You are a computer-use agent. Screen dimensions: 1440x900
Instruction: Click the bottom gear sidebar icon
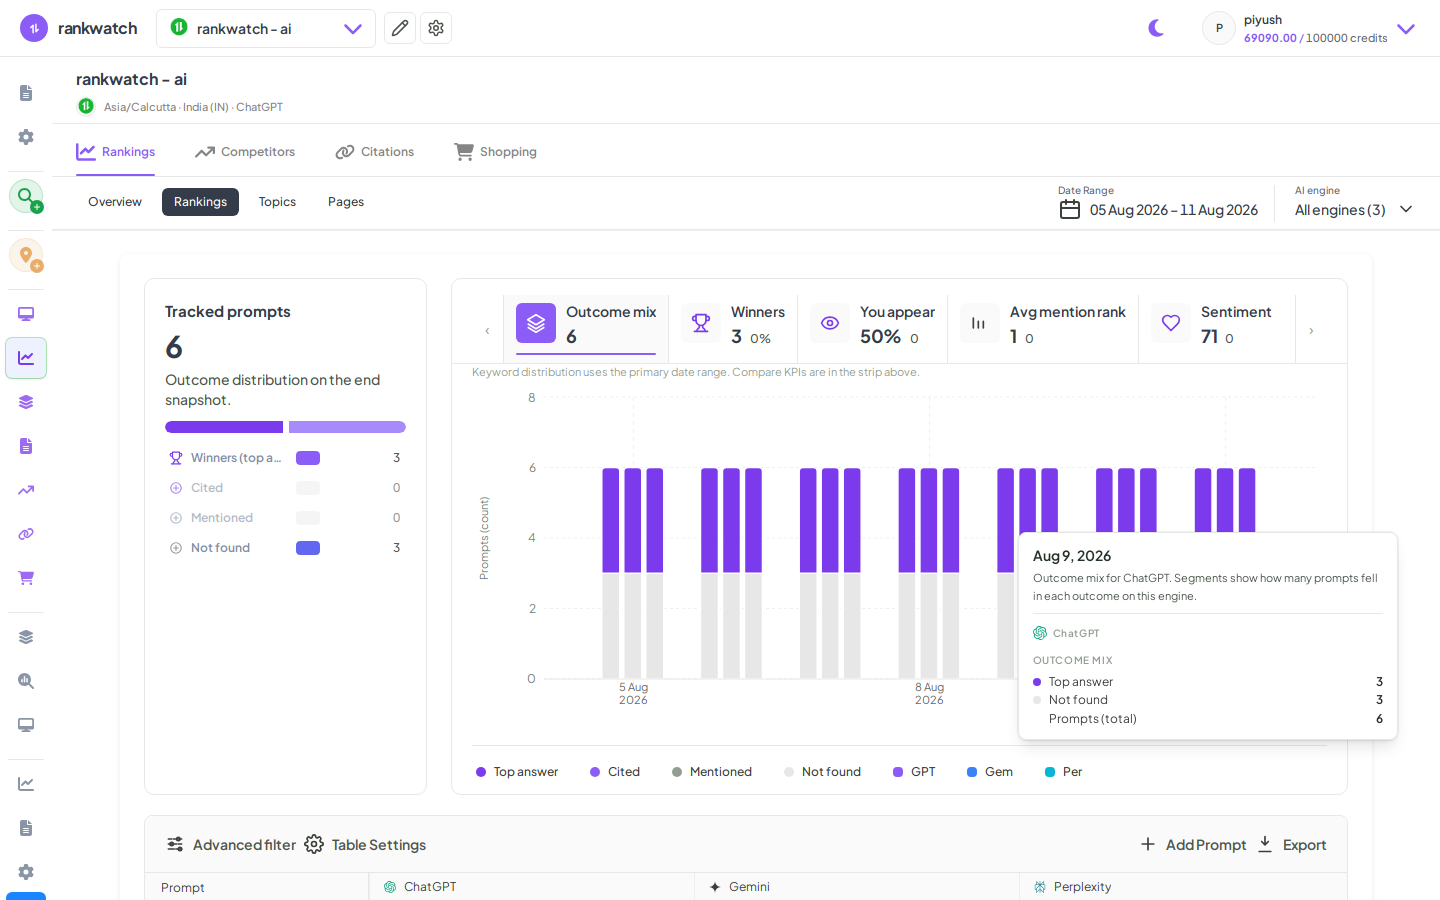coord(26,872)
